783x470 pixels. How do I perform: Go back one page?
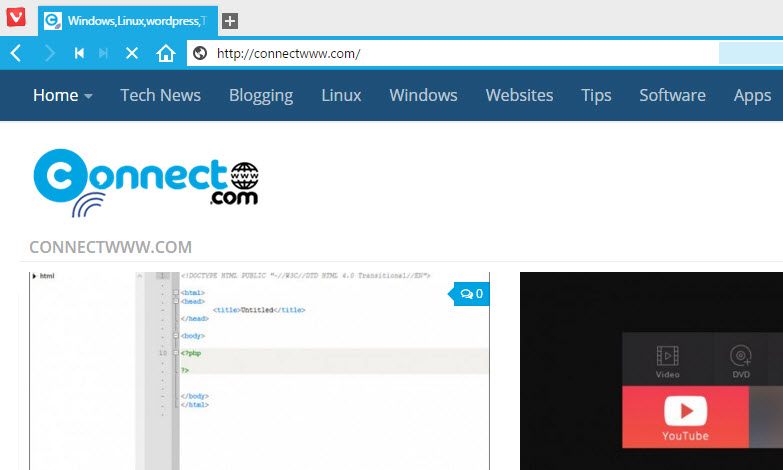pos(16,53)
